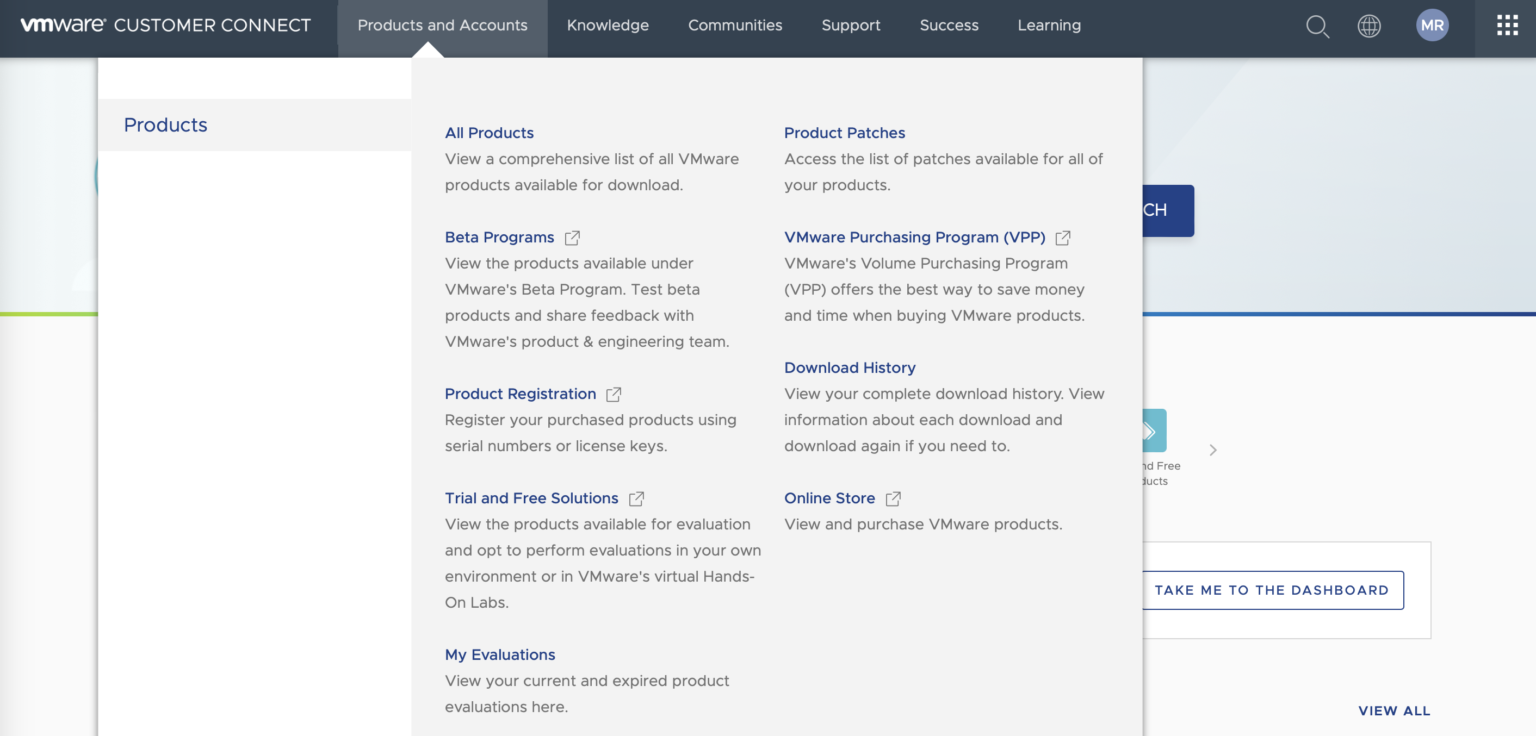
Task: Click external link icon beside Online Store
Action: click(x=893, y=499)
